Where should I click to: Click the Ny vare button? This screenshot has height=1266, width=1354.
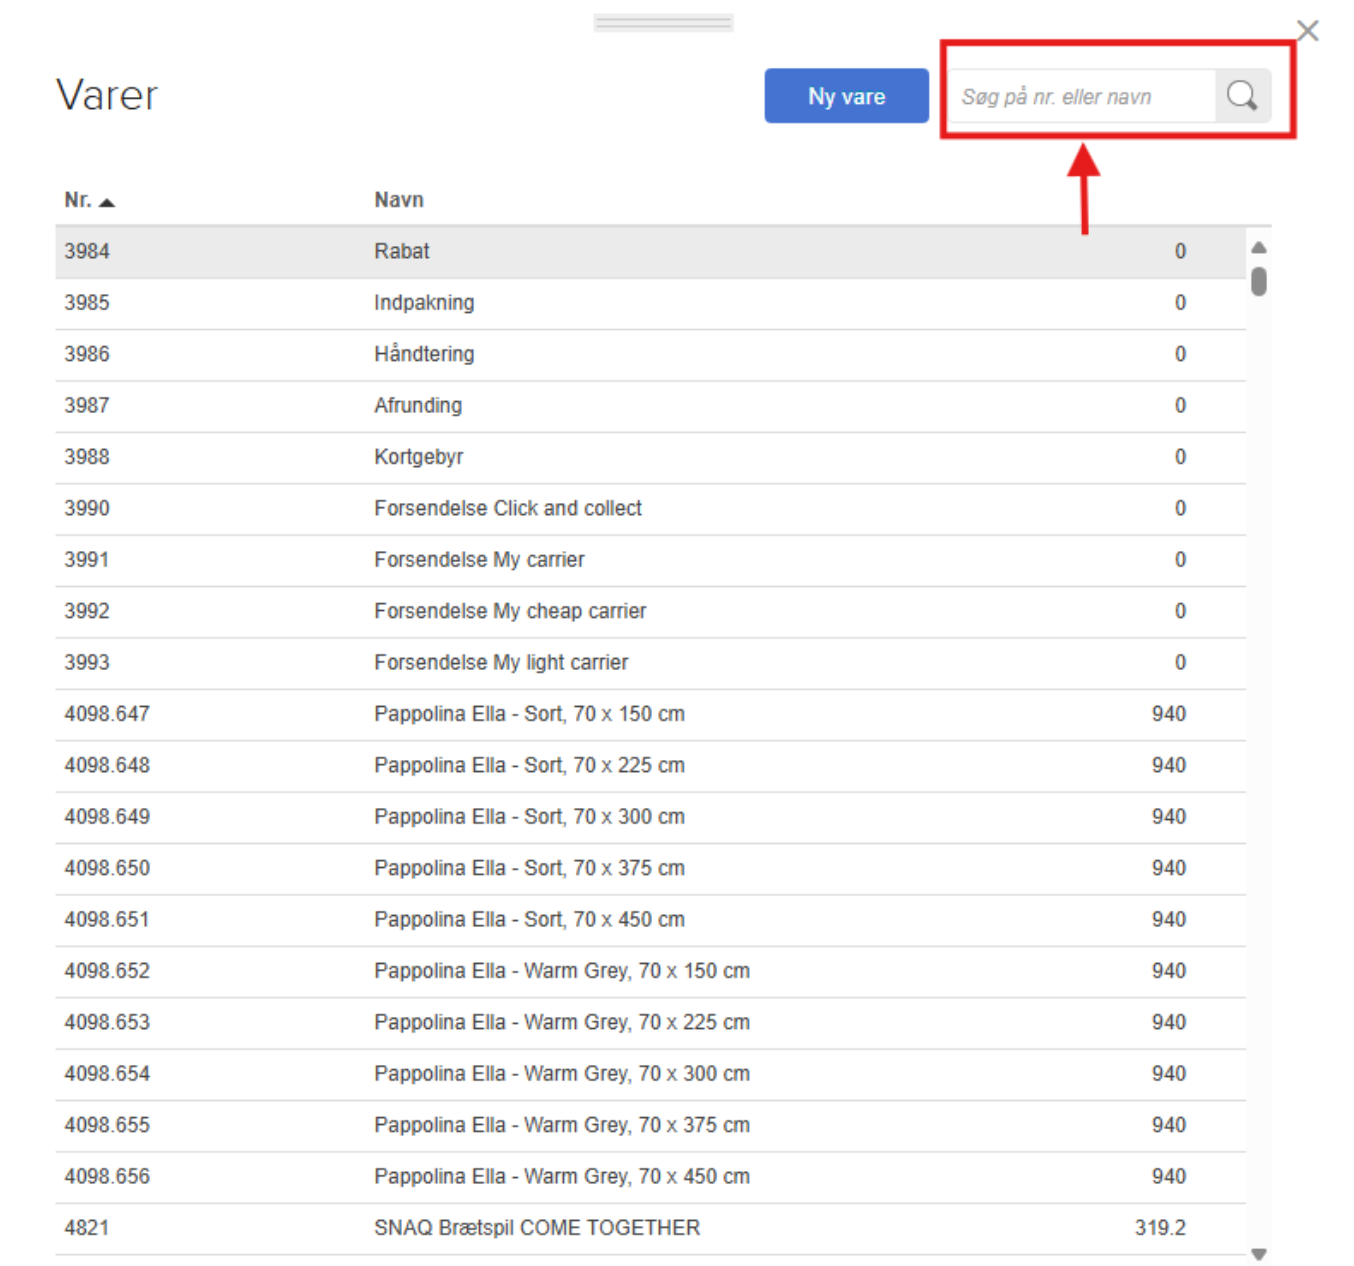(846, 96)
